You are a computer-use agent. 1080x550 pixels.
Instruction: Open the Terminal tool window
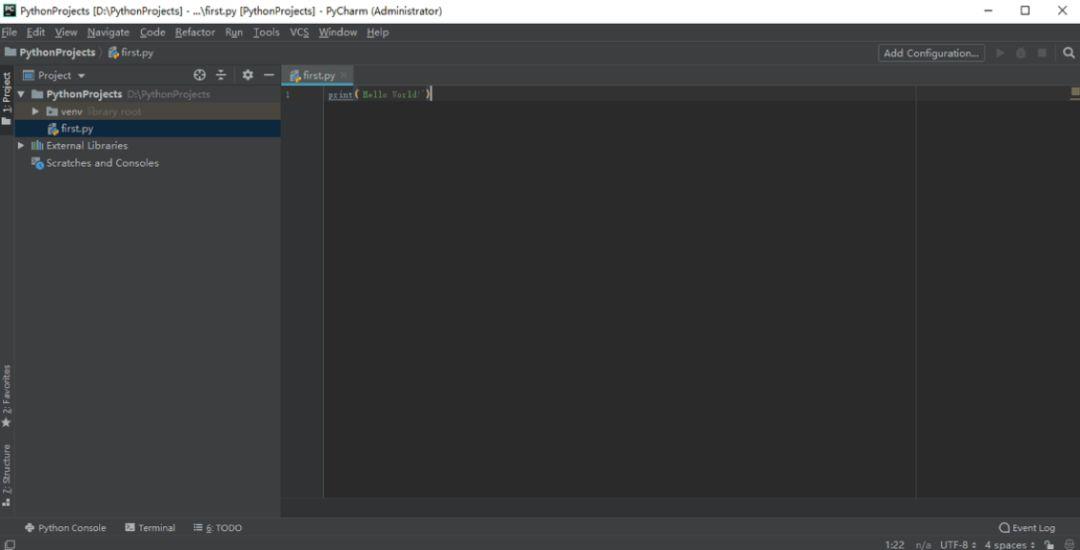[150, 528]
